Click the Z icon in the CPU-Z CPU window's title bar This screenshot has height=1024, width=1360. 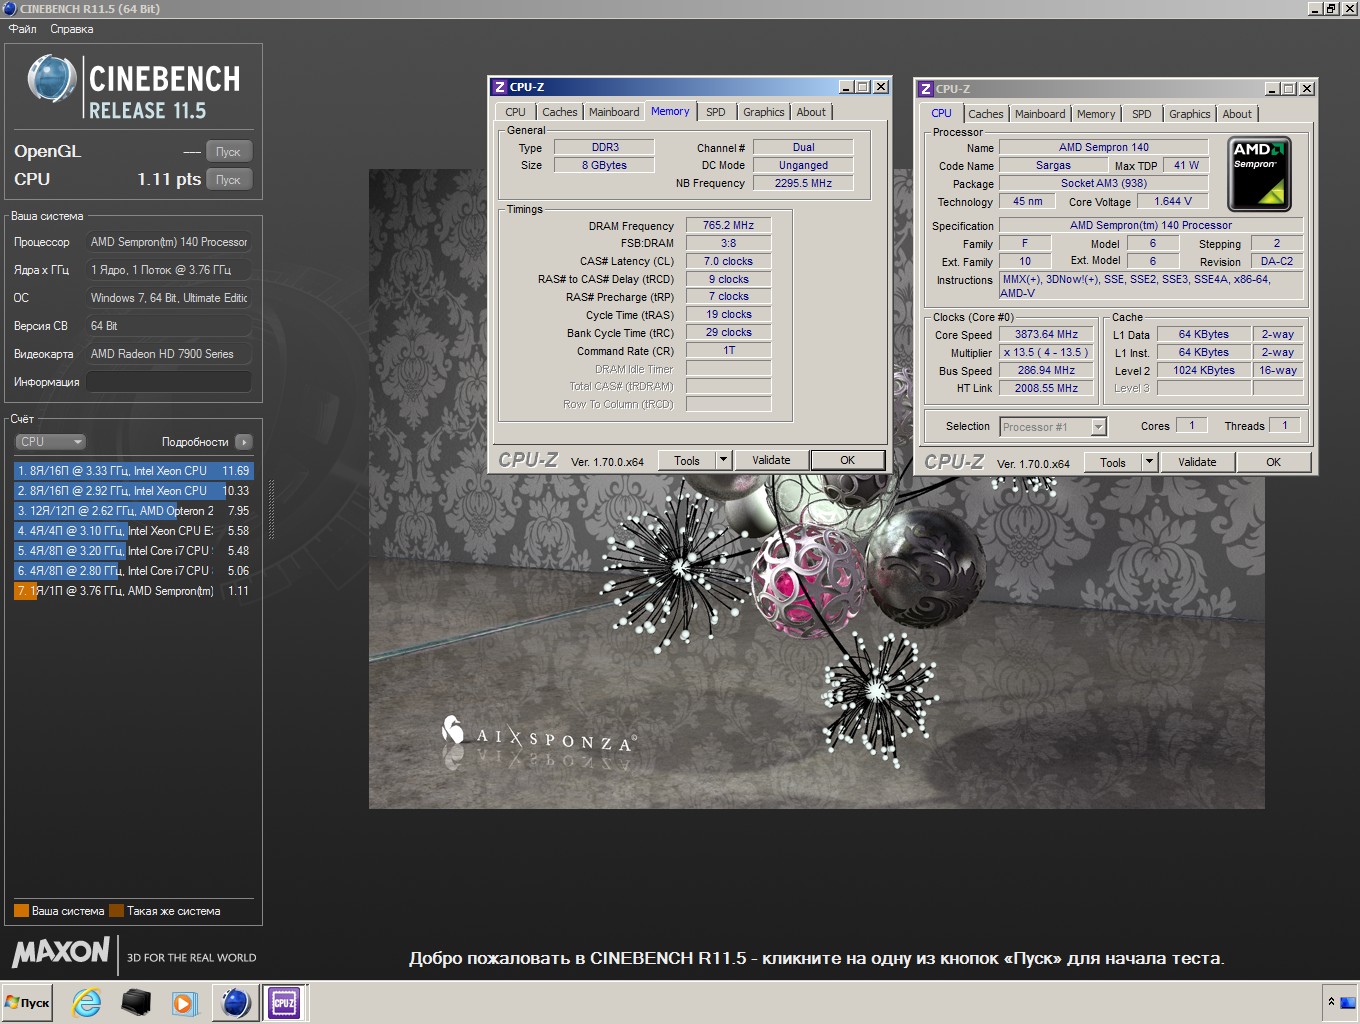pos(926,89)
